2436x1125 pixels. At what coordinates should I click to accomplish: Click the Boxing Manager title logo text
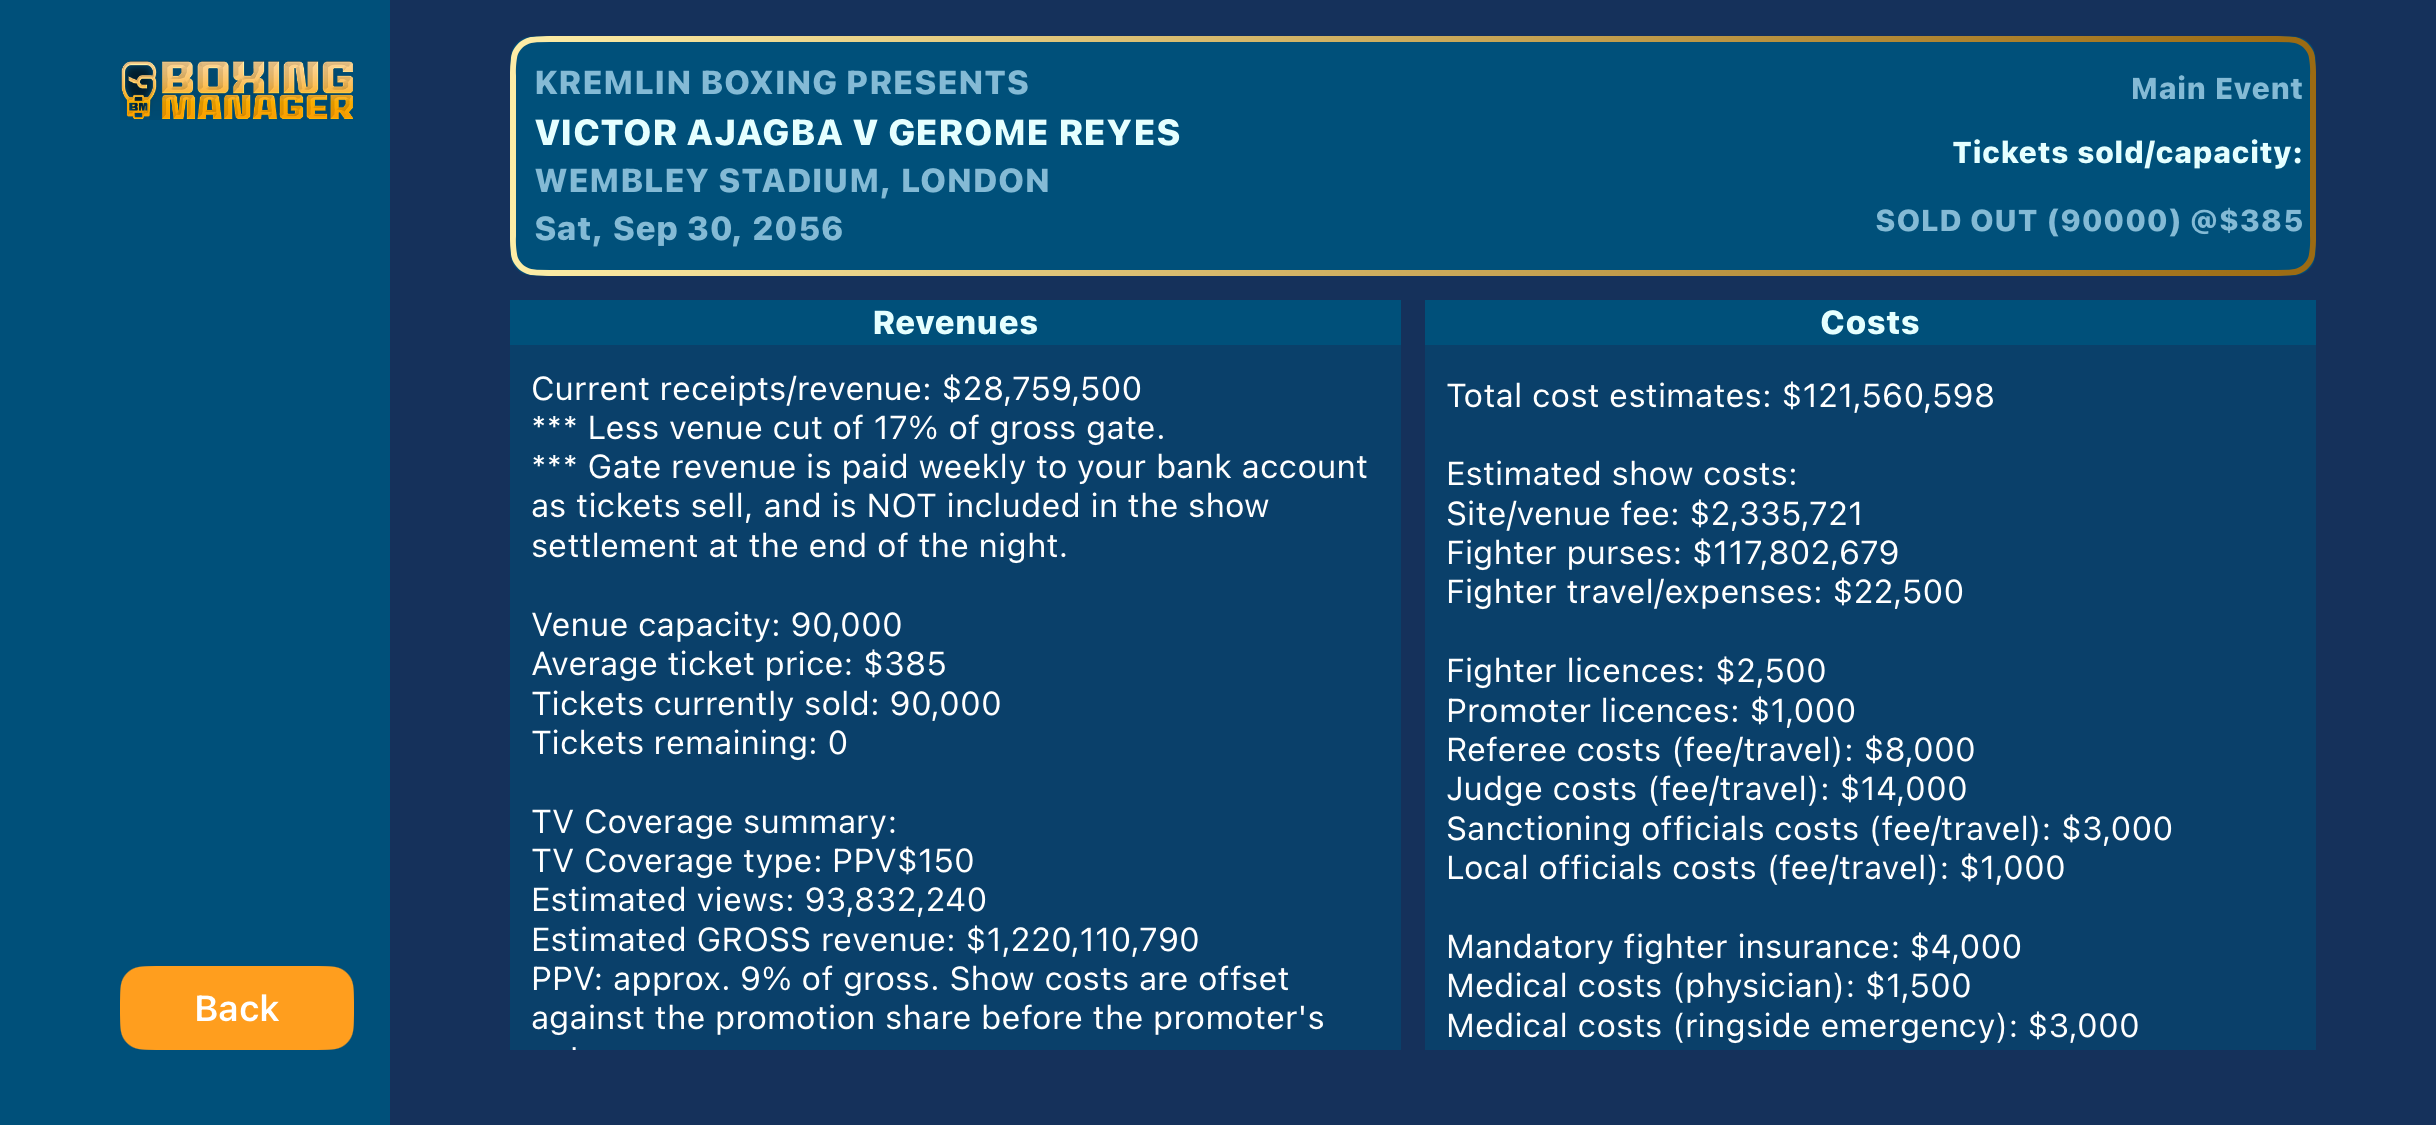[257, 91]
